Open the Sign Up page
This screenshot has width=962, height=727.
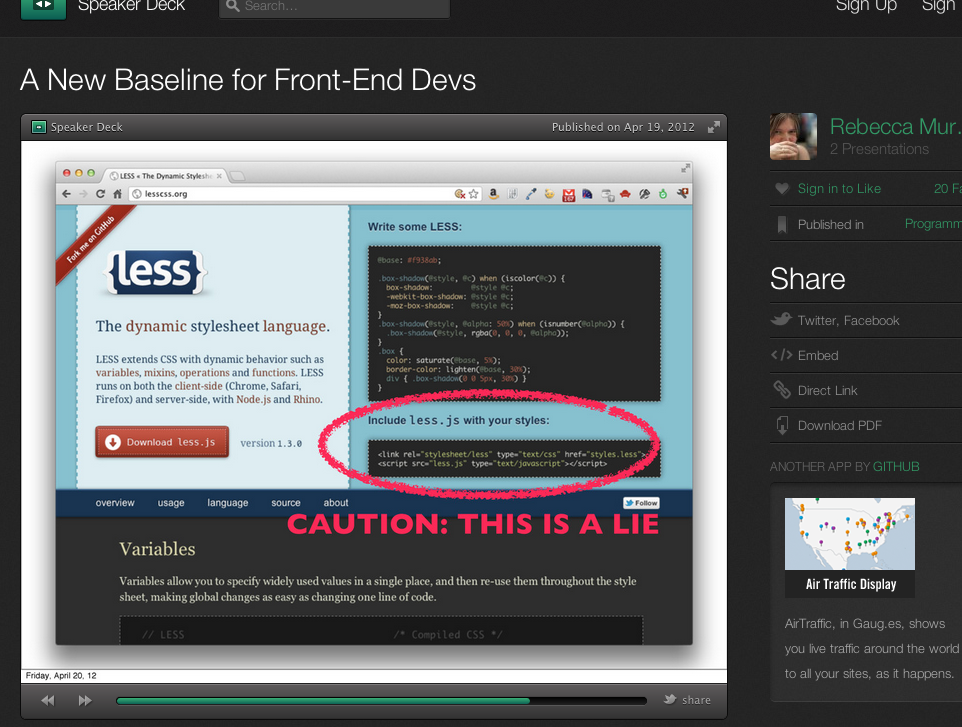pos(866,6)
